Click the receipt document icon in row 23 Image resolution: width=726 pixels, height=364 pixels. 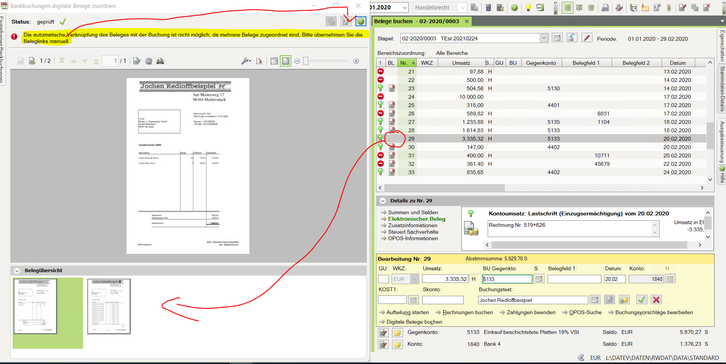[x=392, y=88]
